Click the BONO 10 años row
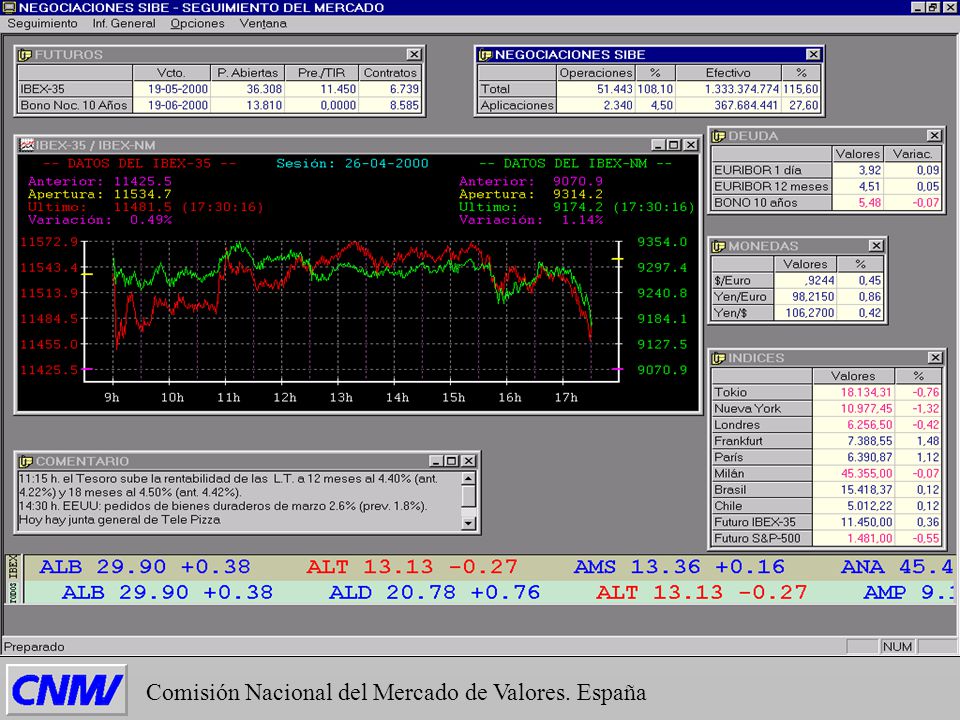Image resolution: width=960 pixels, height=720 pixels. click(827, 203)
